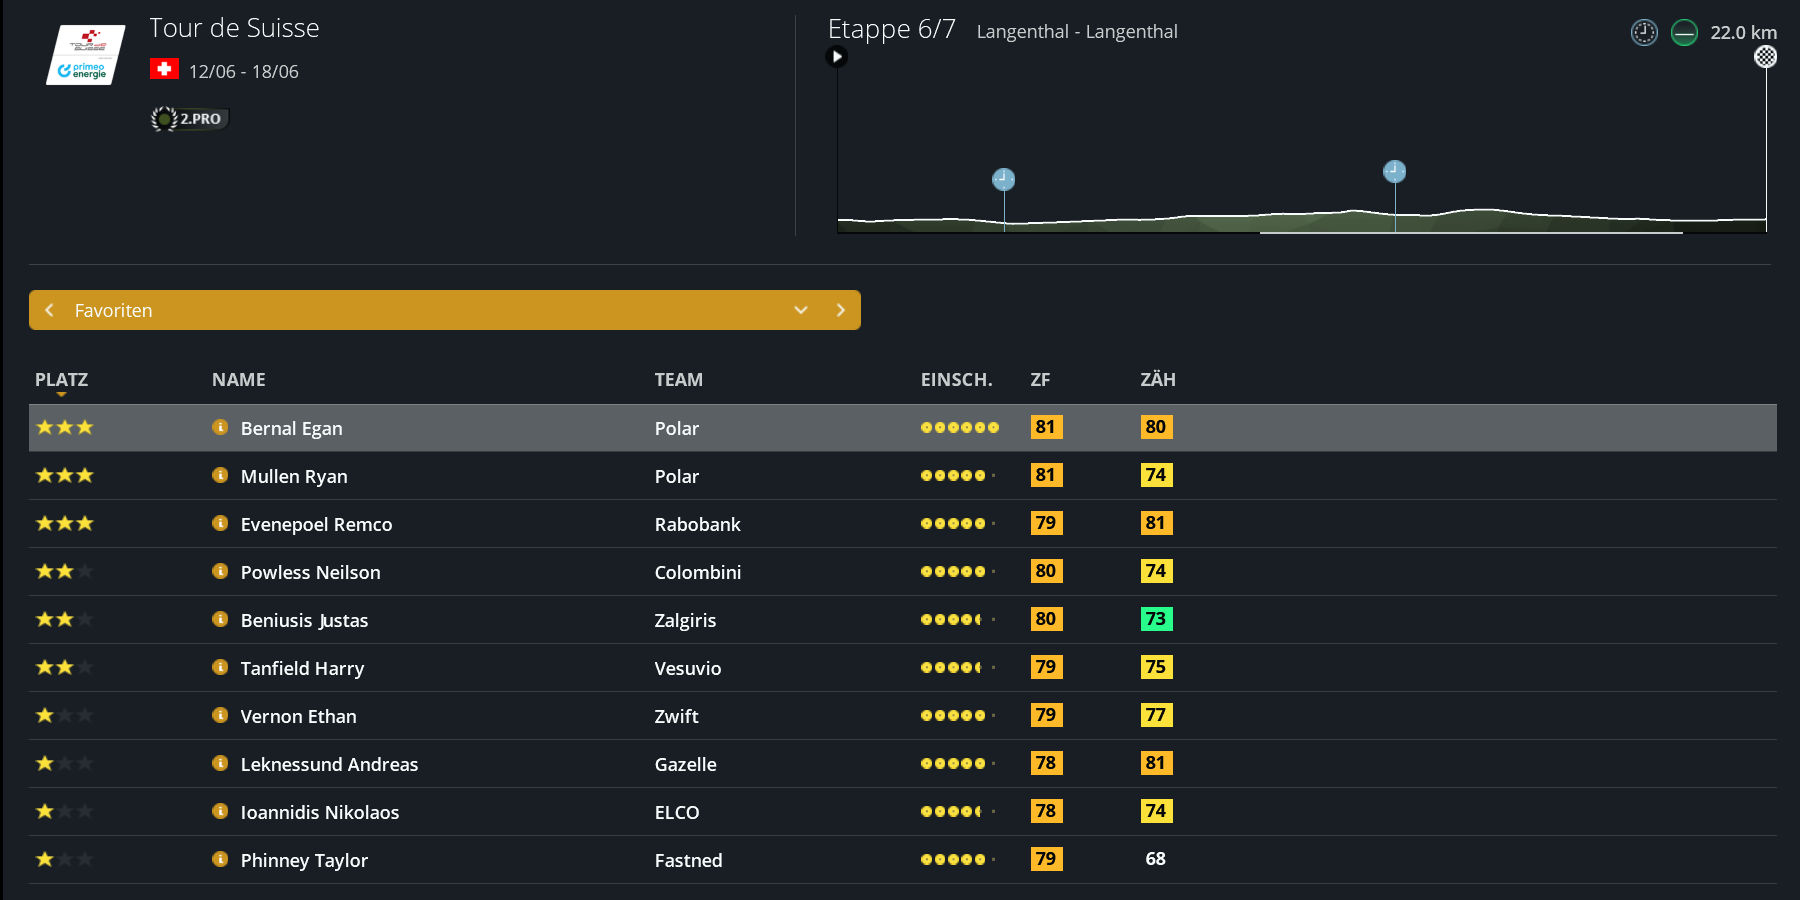
Task: Click the green flat terrain icon
Action: pyautogui.click(x=1684, y=33)
